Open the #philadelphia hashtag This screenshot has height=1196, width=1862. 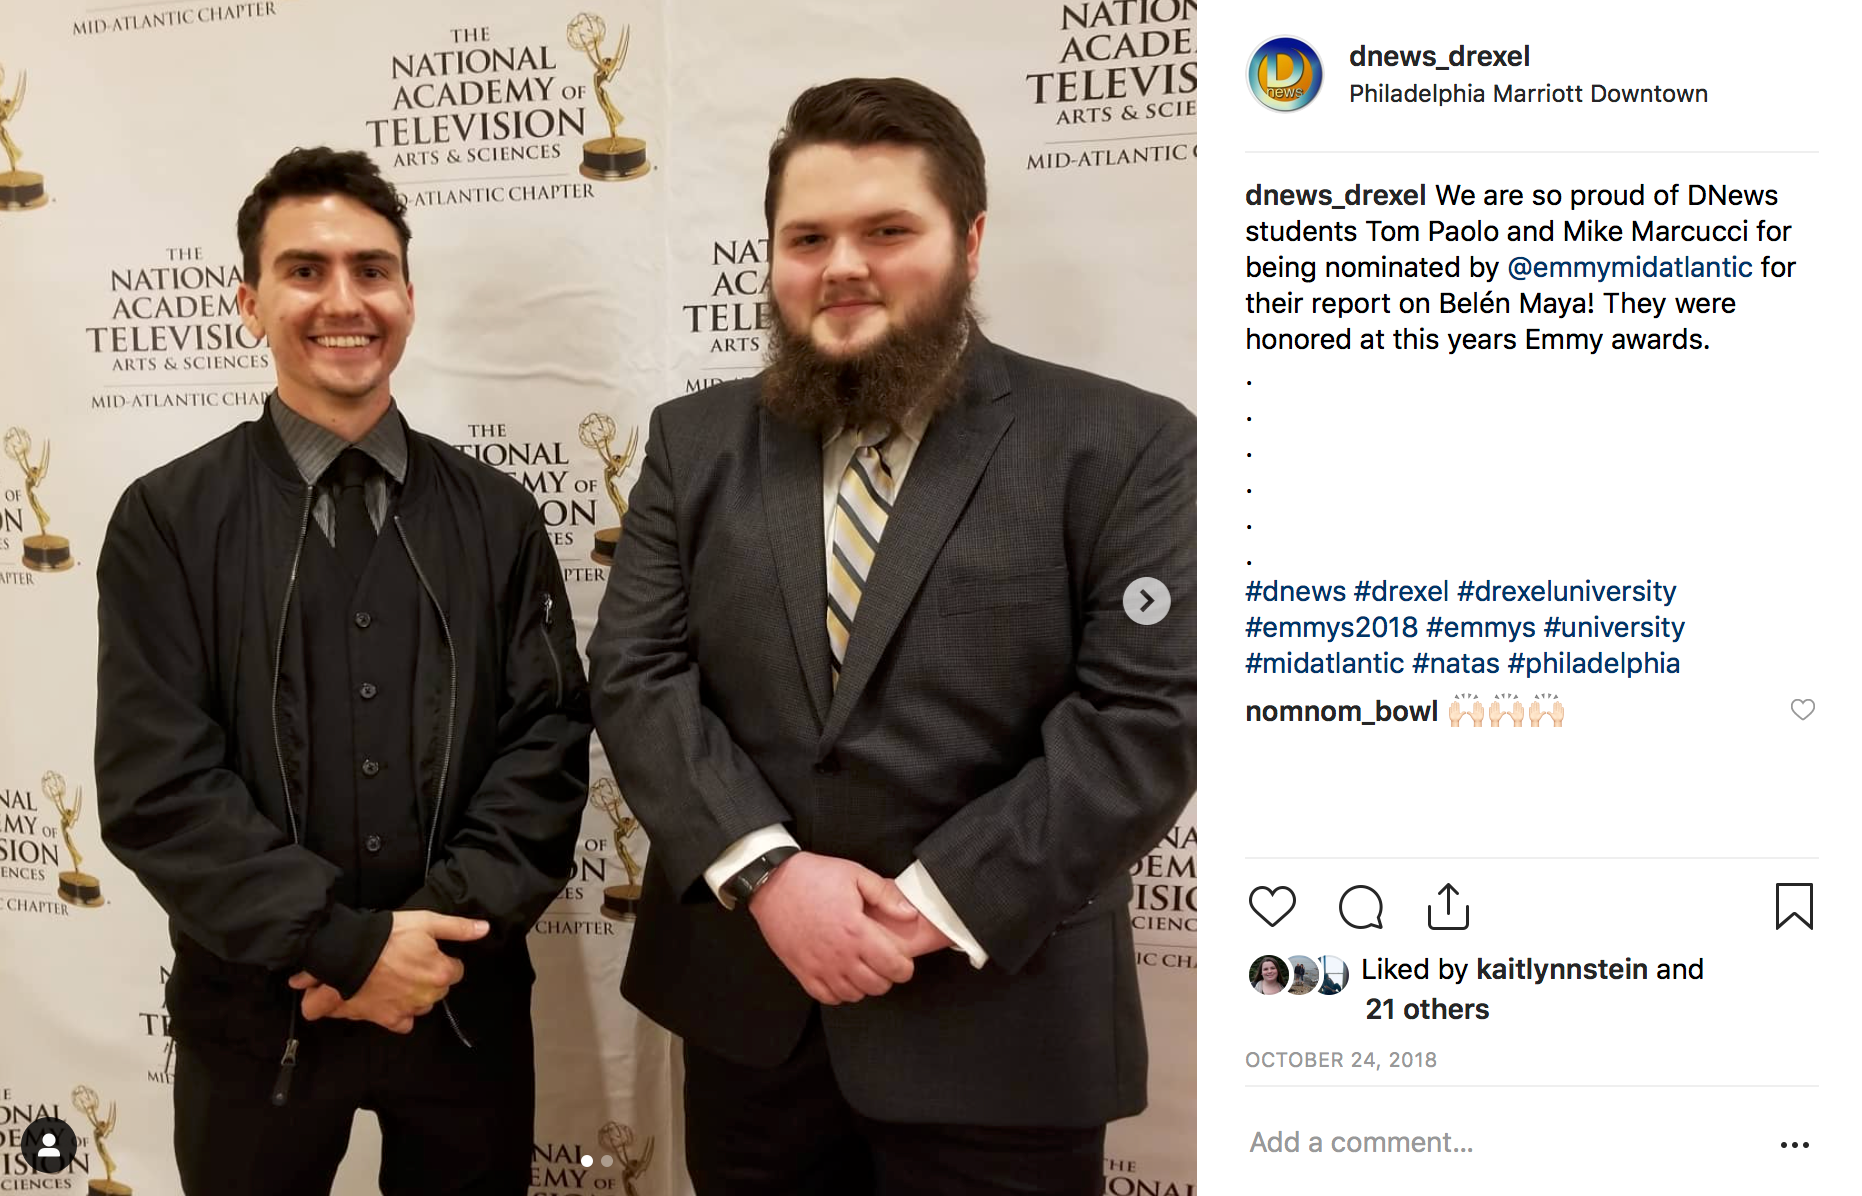1593,663
